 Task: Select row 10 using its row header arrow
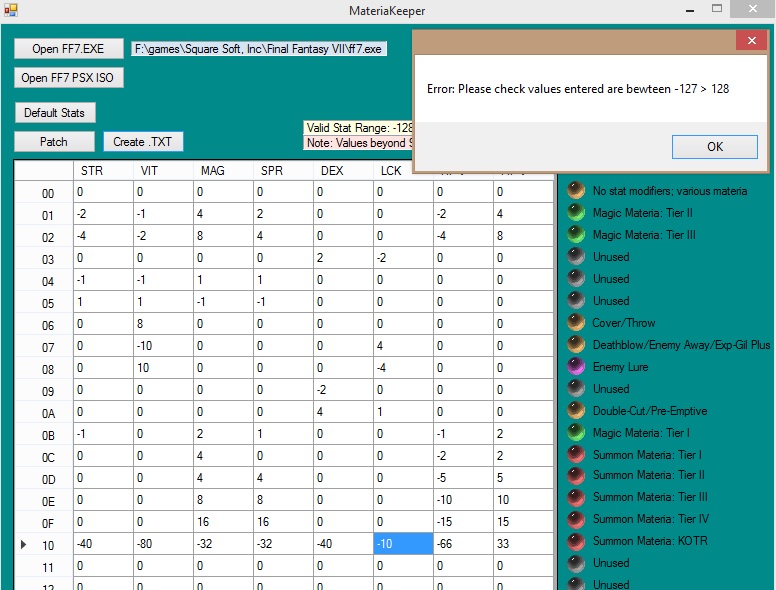pyautogui.click(x=23, y=544)
